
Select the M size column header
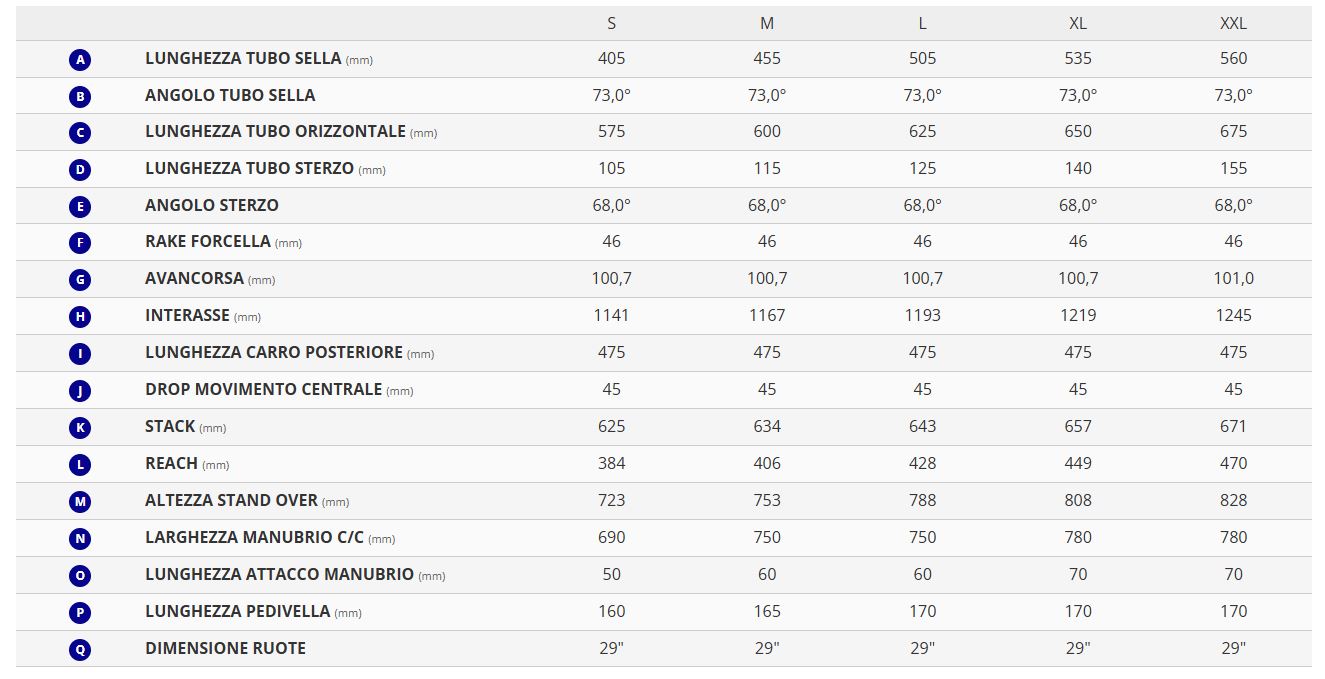pos(767,23)
